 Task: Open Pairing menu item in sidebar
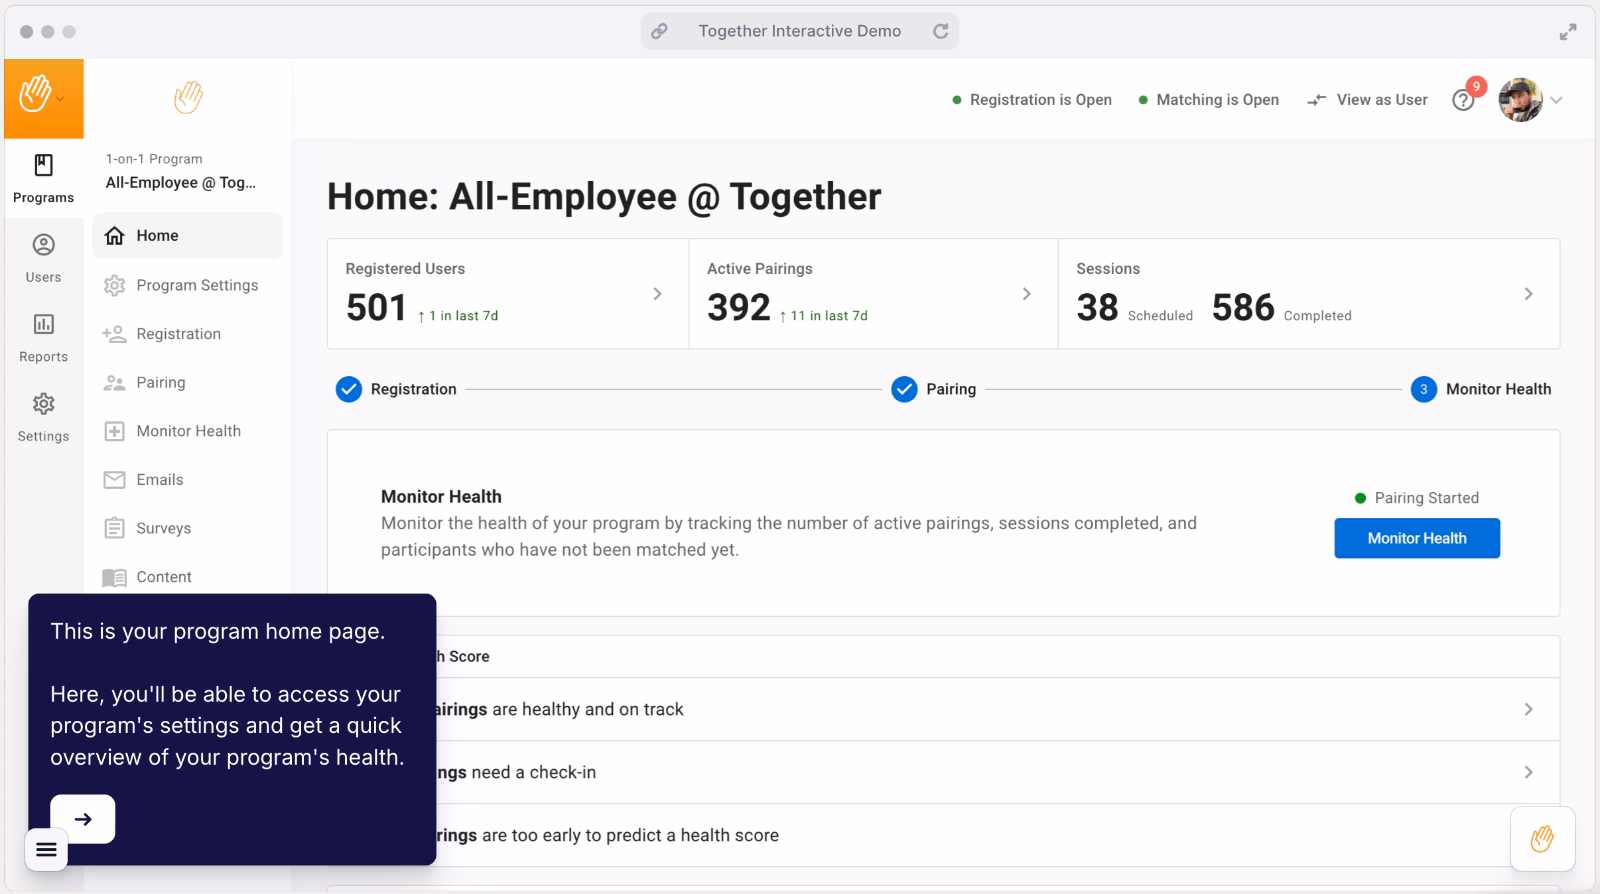[187, 382]
